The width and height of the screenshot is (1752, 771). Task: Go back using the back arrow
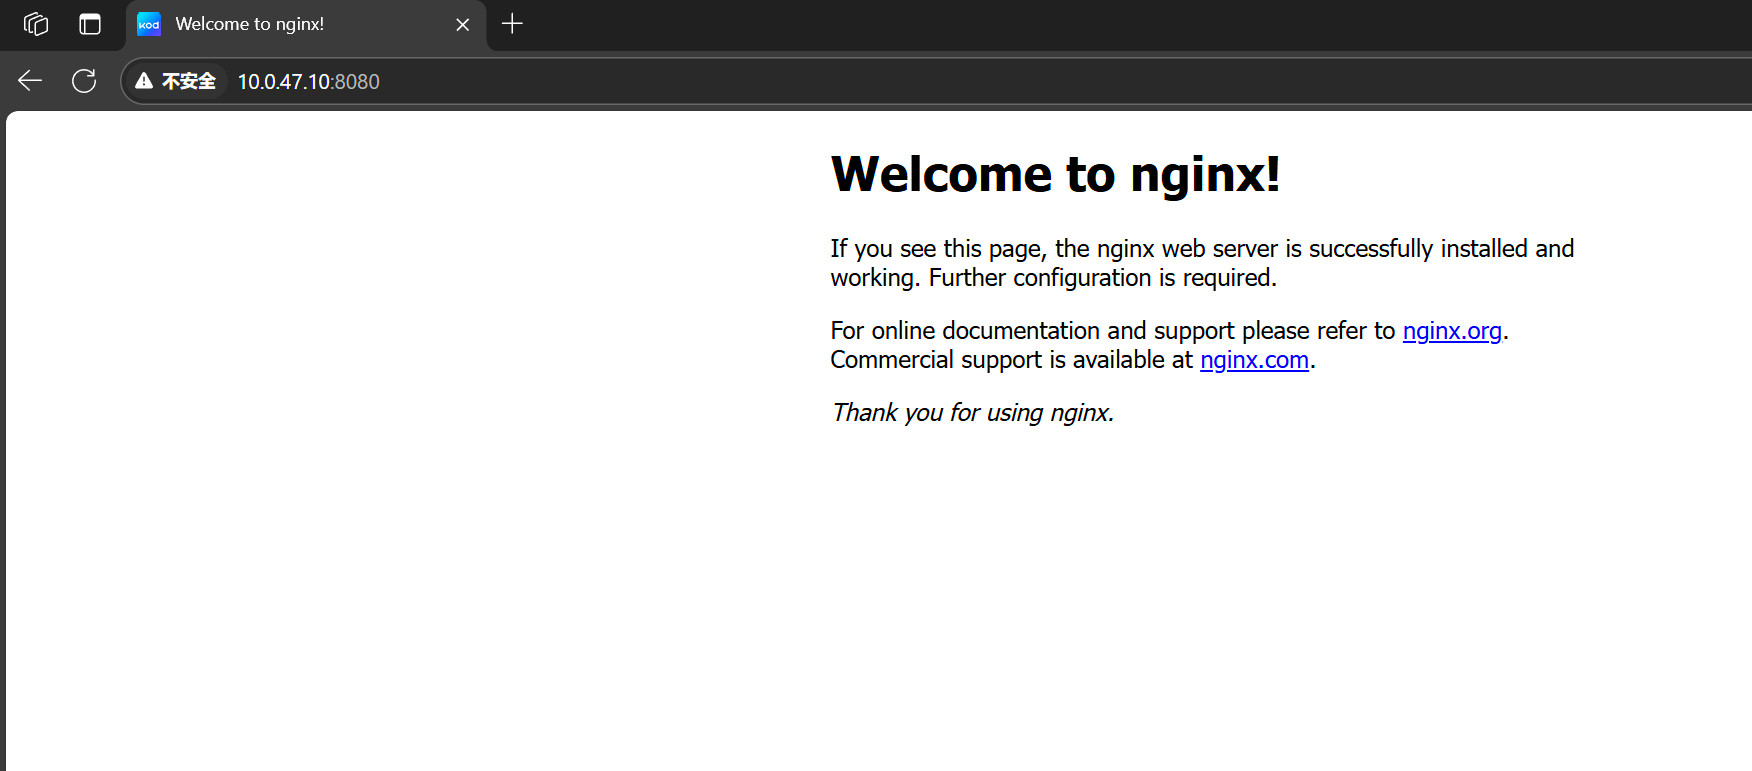point(30,81)
